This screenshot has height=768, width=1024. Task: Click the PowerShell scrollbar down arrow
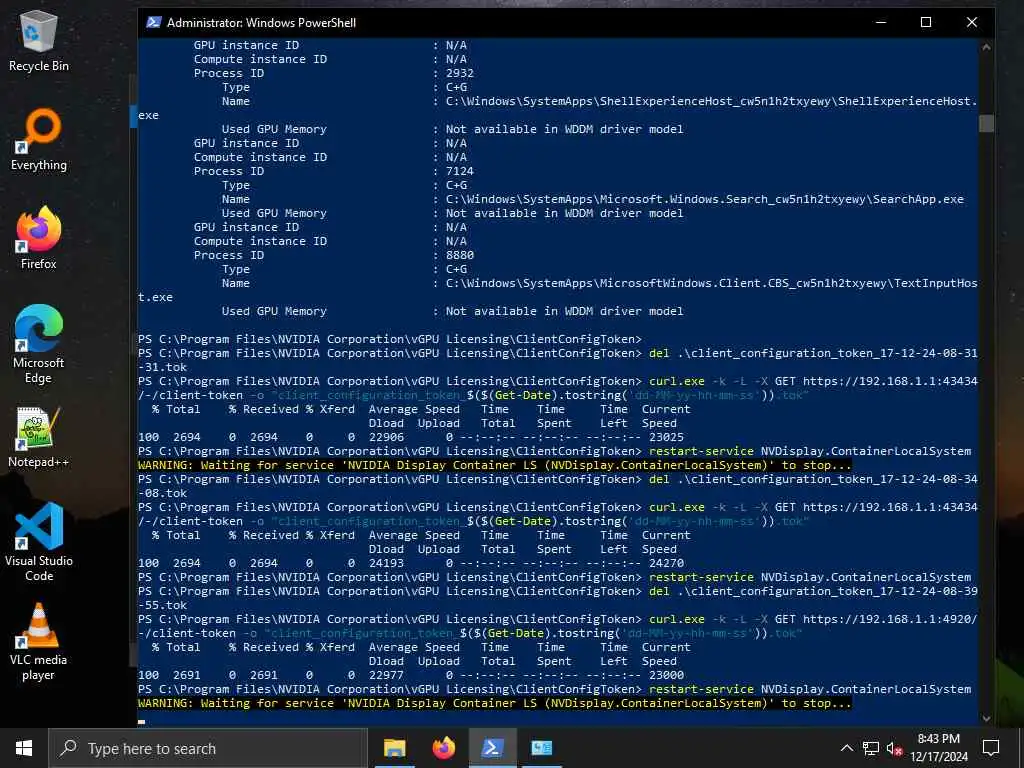pyautogui.click(x=986, y=718)
